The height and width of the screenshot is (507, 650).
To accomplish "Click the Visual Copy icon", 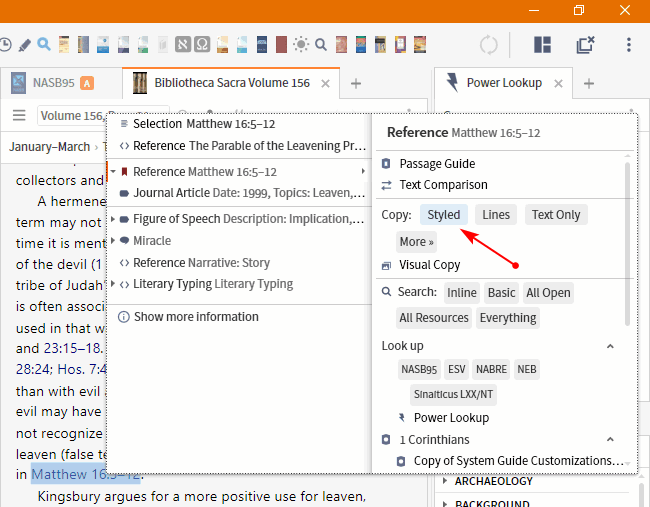I will [386, 265].
